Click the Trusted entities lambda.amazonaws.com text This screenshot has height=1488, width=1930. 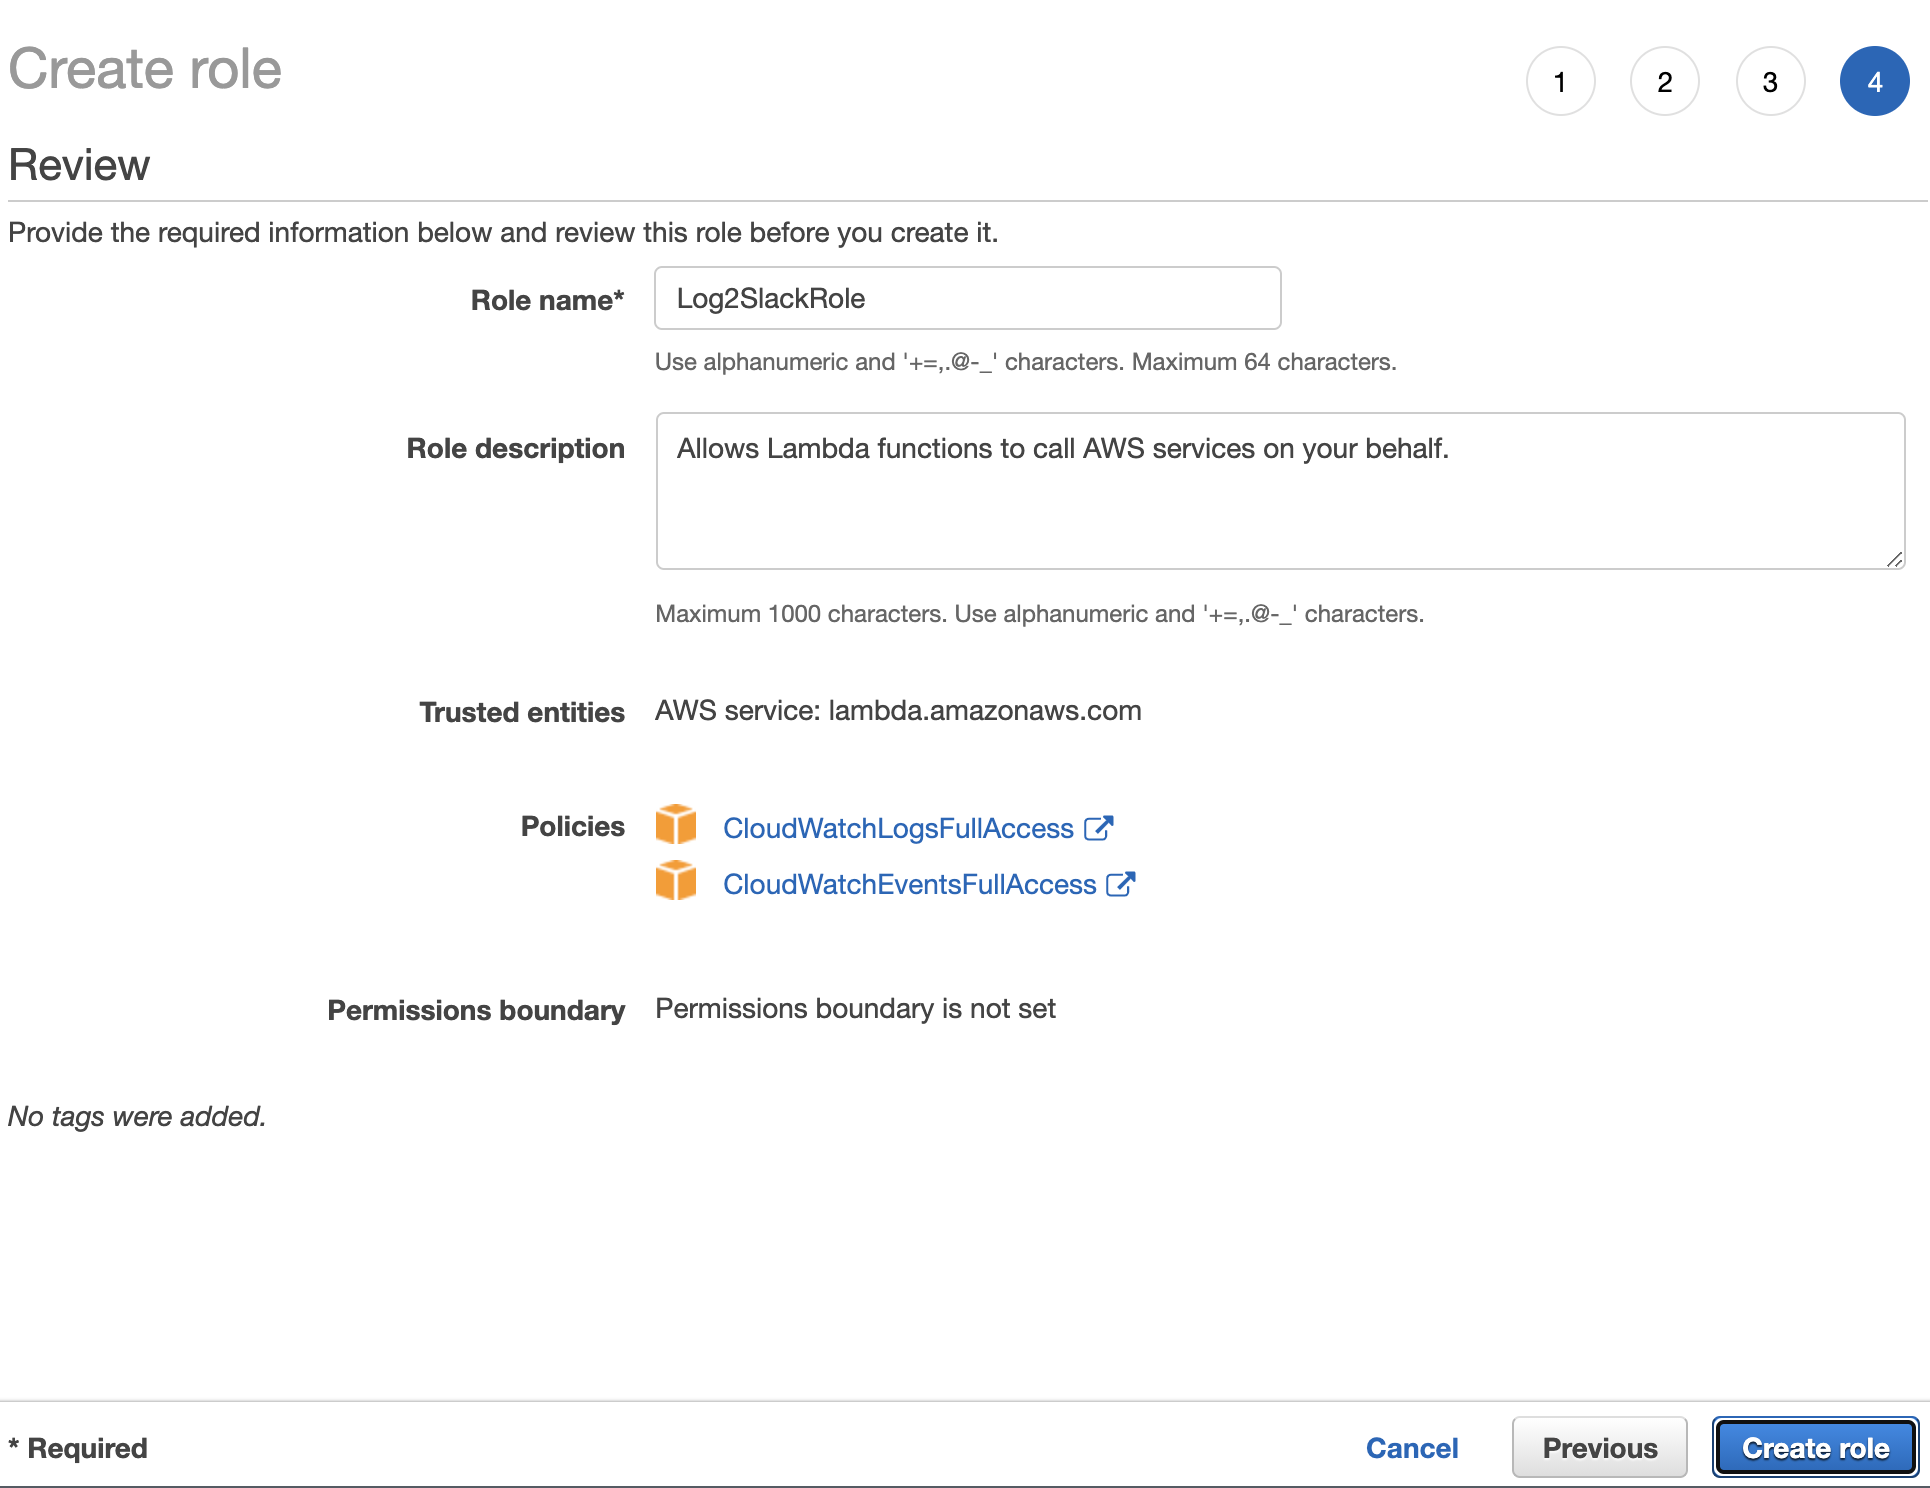pyautogui.click(x=897, y=711)
